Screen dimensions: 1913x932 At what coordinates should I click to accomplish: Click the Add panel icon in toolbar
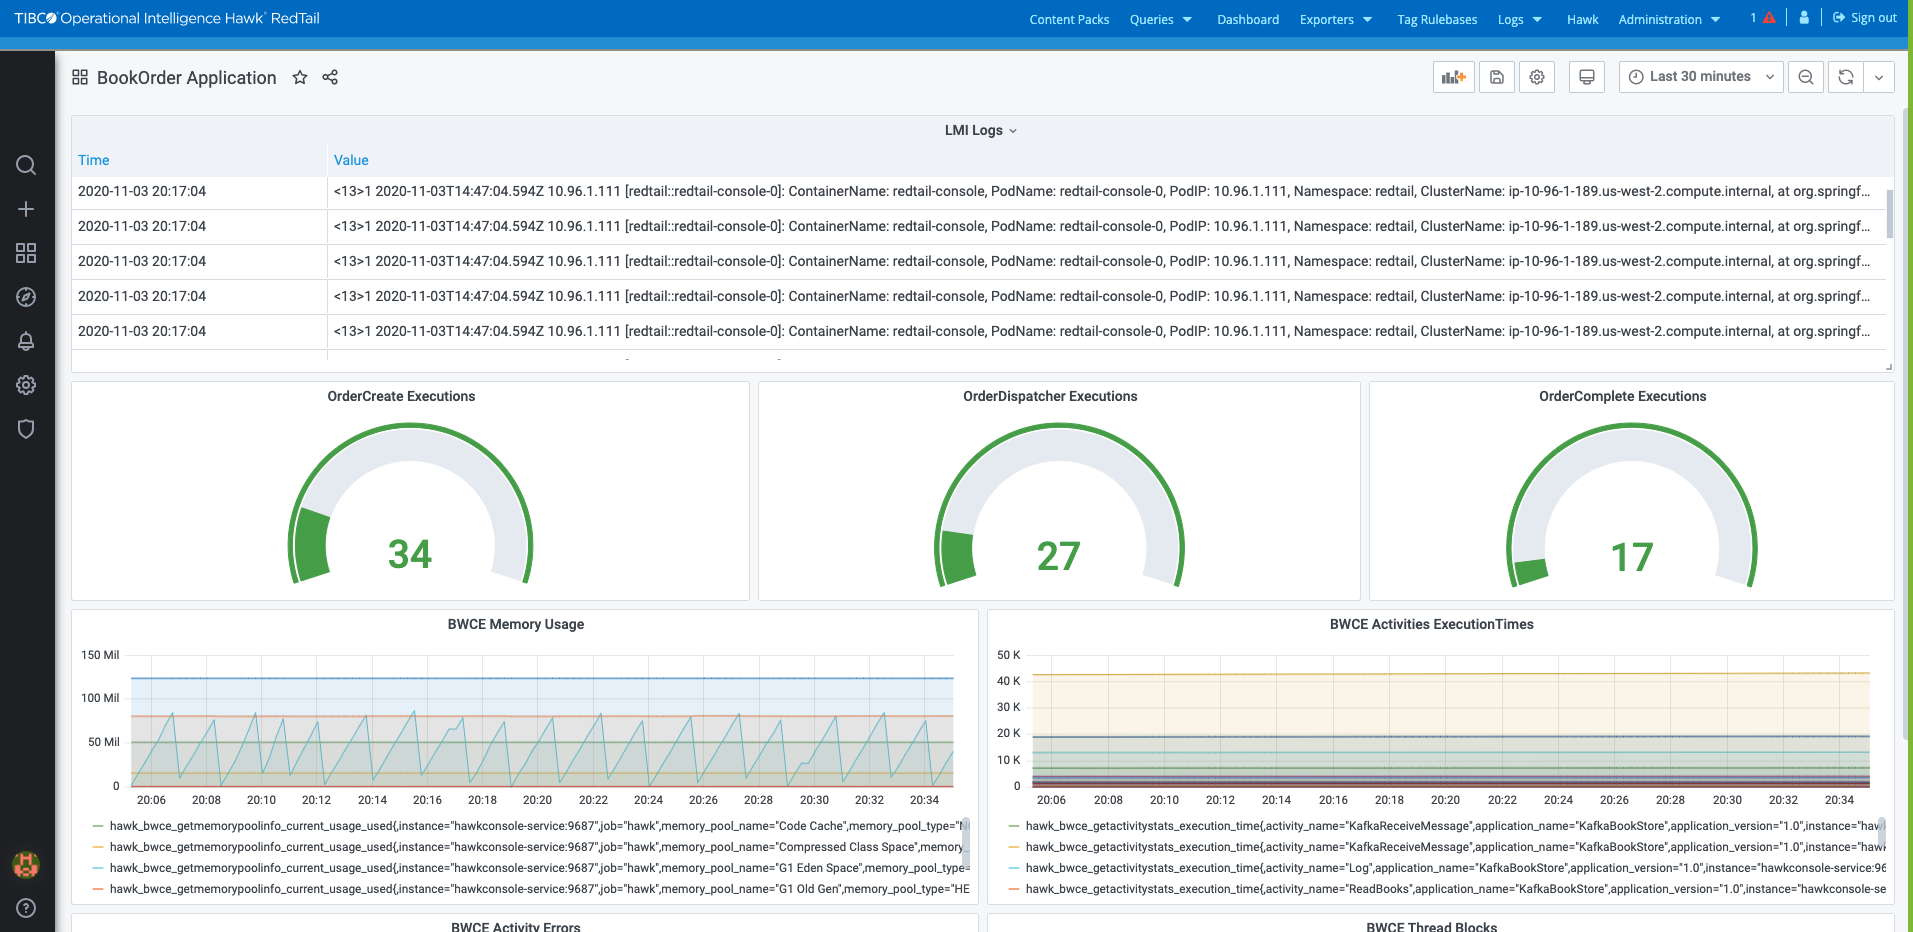tap(1453, 77)
